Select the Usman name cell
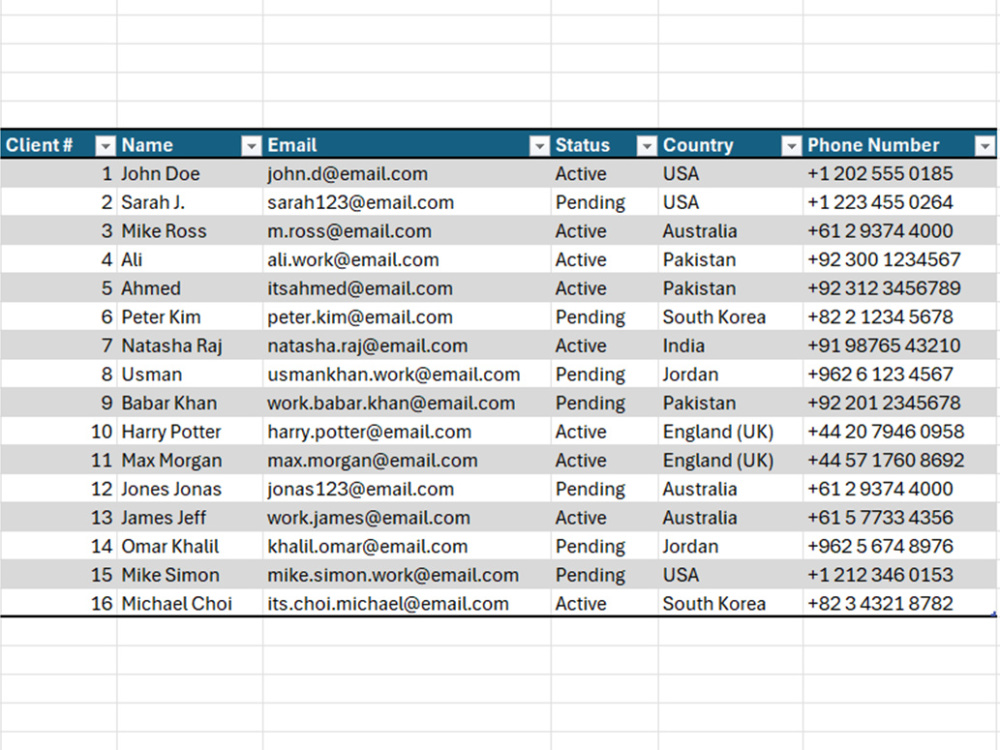This screenshot has width=1000, height=750. coord(189,374)
